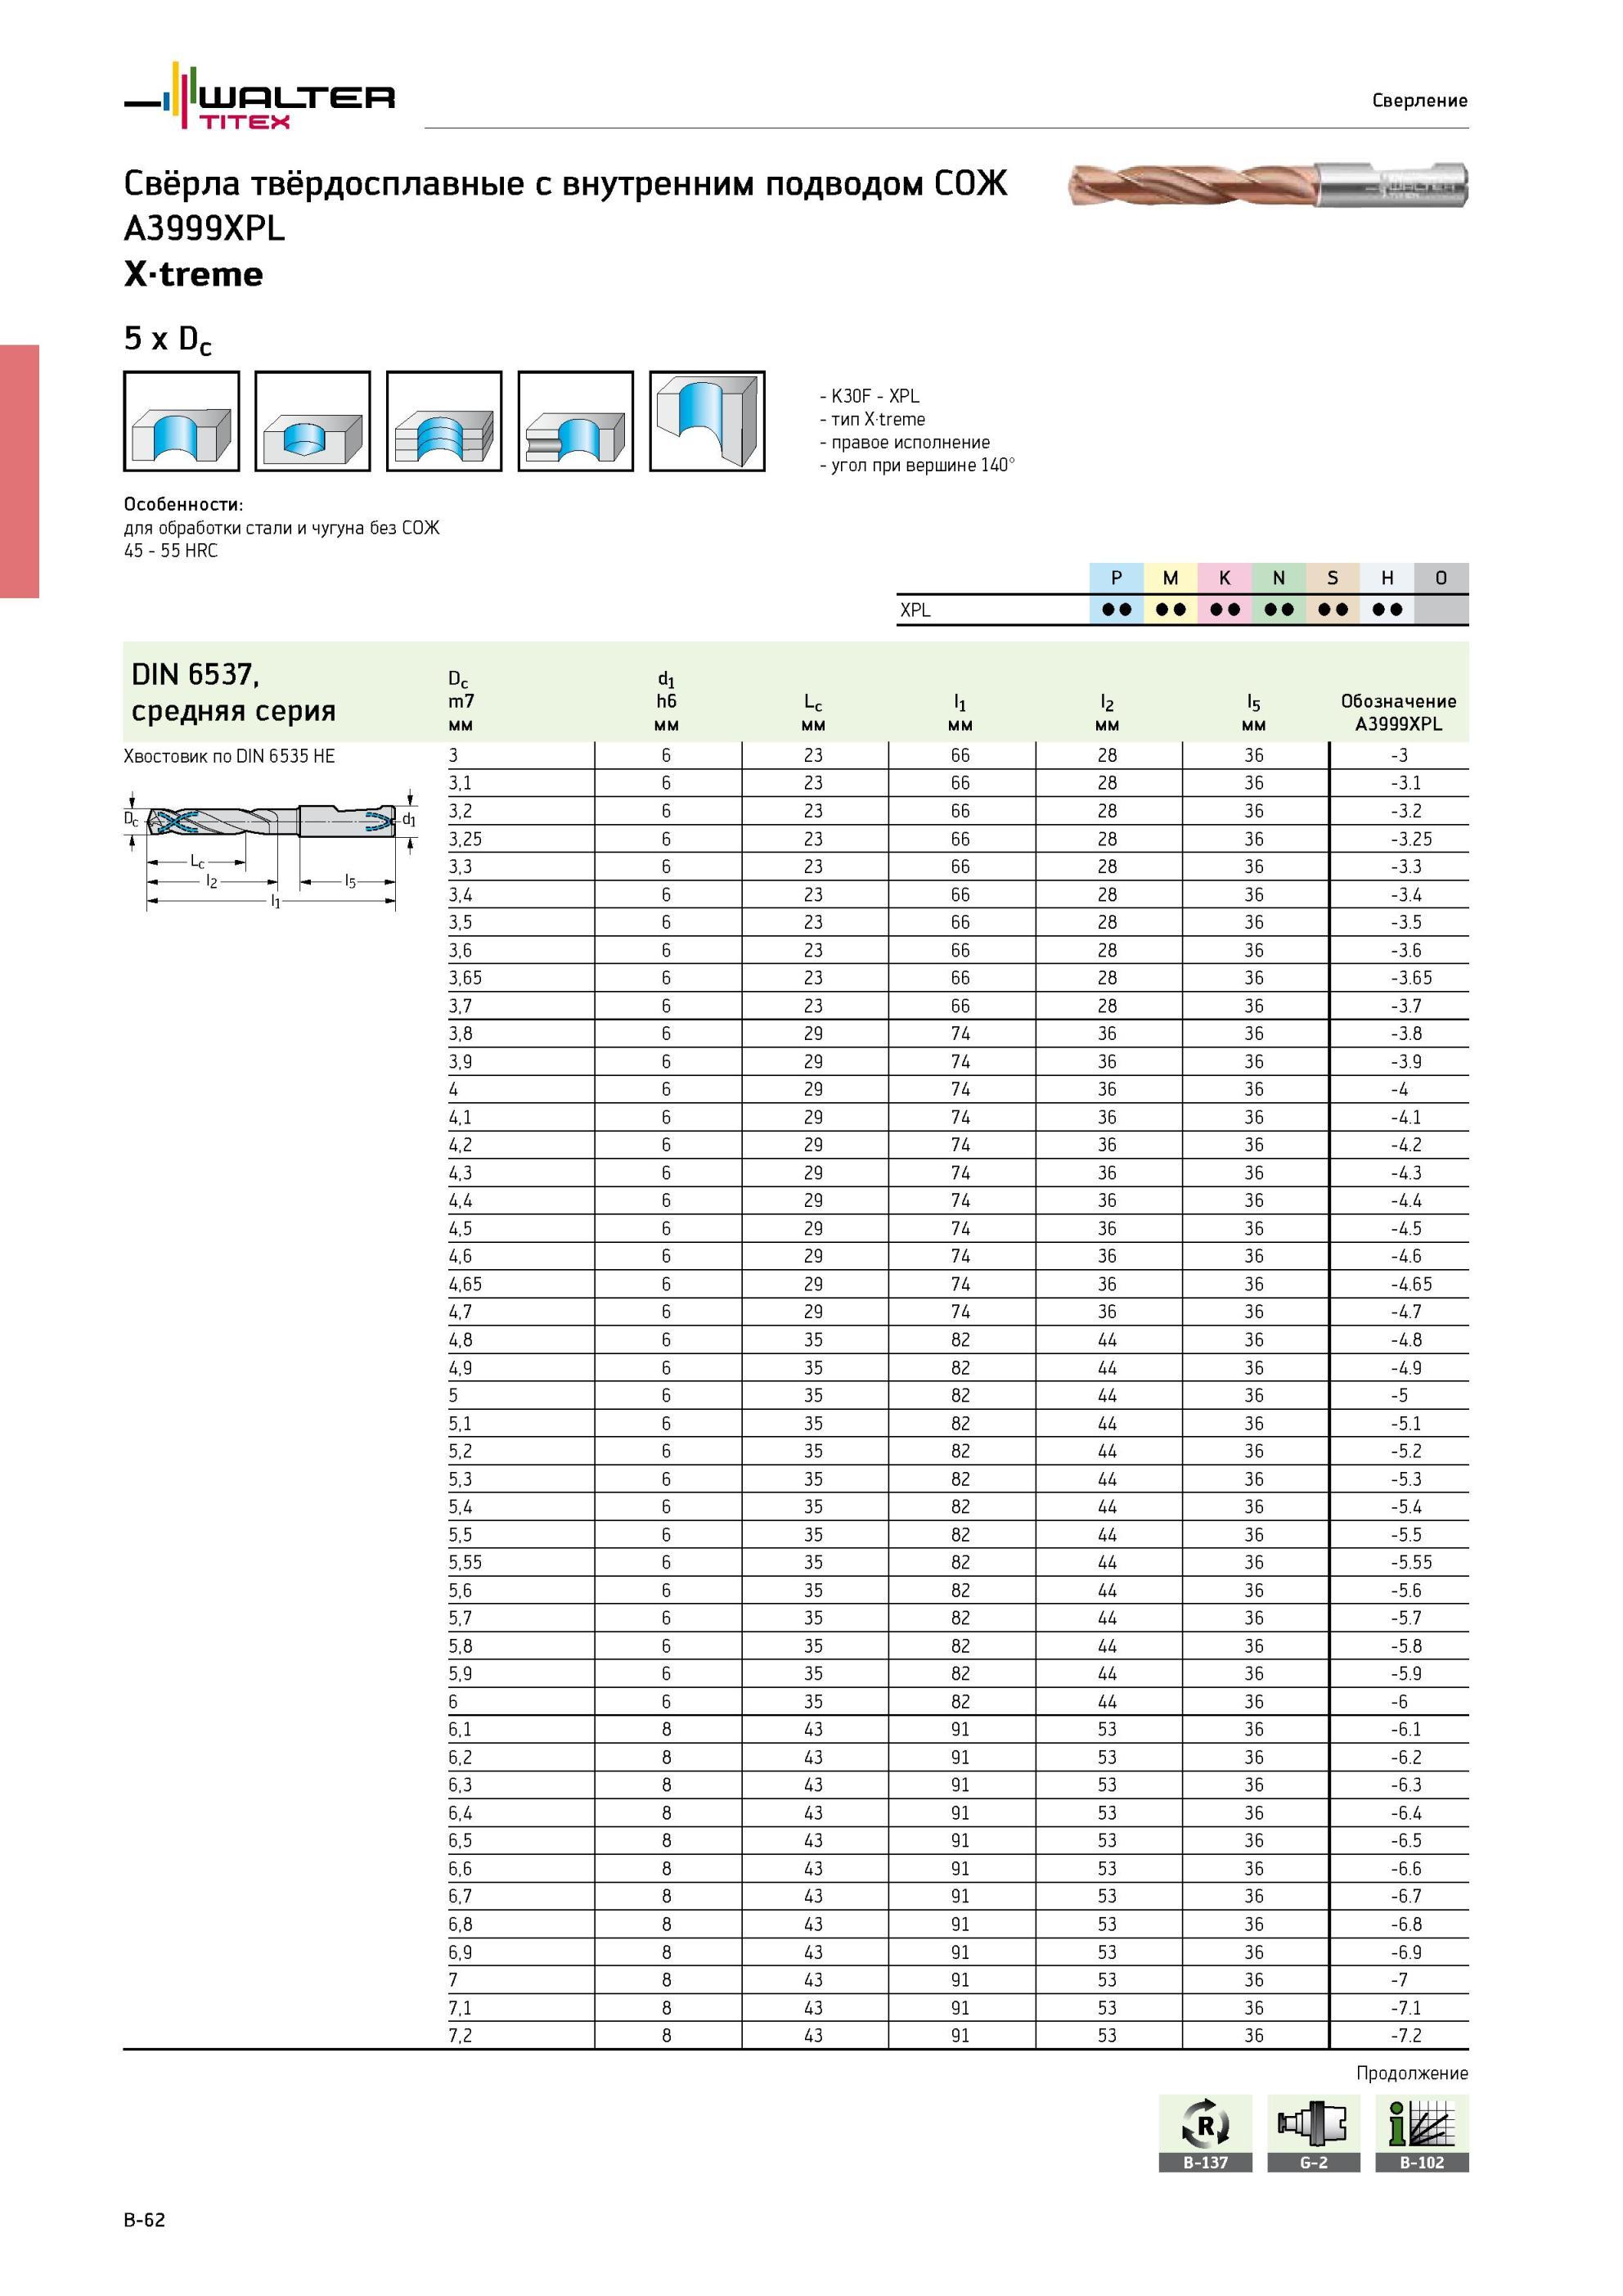The image size is (1623, 2296).
Task: Click the page number 'B-62'
Action: (145, 2220)
